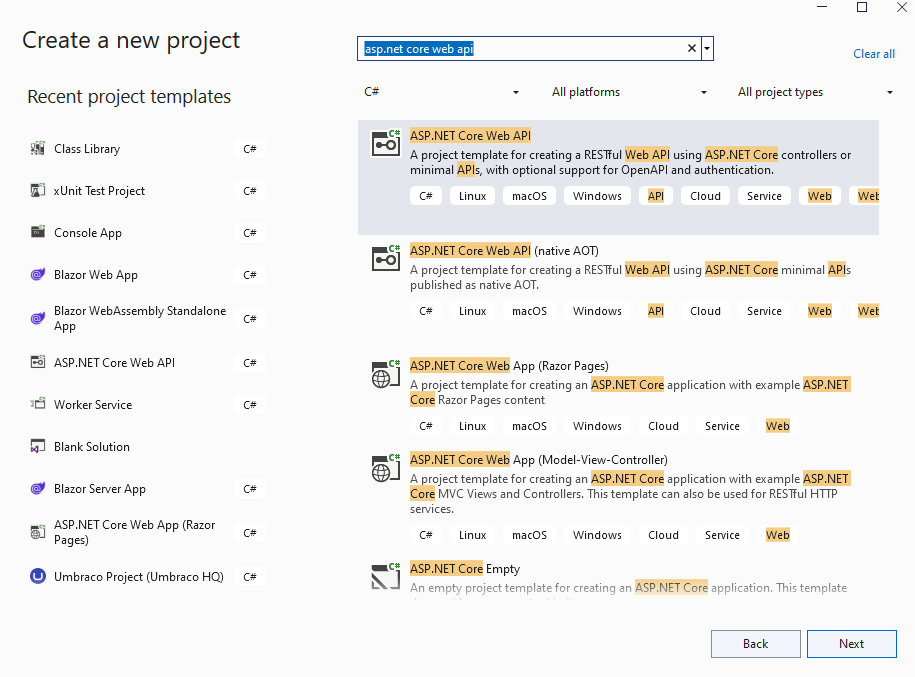Click the recent ASP.NET Core Web API icon
Screen dimensions: 915x677
[38, 362]
